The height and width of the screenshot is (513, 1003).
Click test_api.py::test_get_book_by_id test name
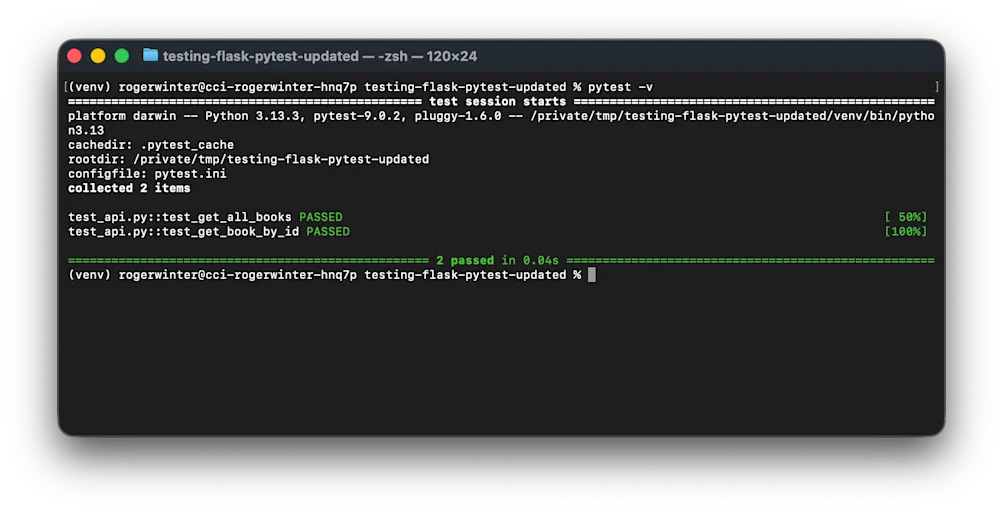coord(183,232)
